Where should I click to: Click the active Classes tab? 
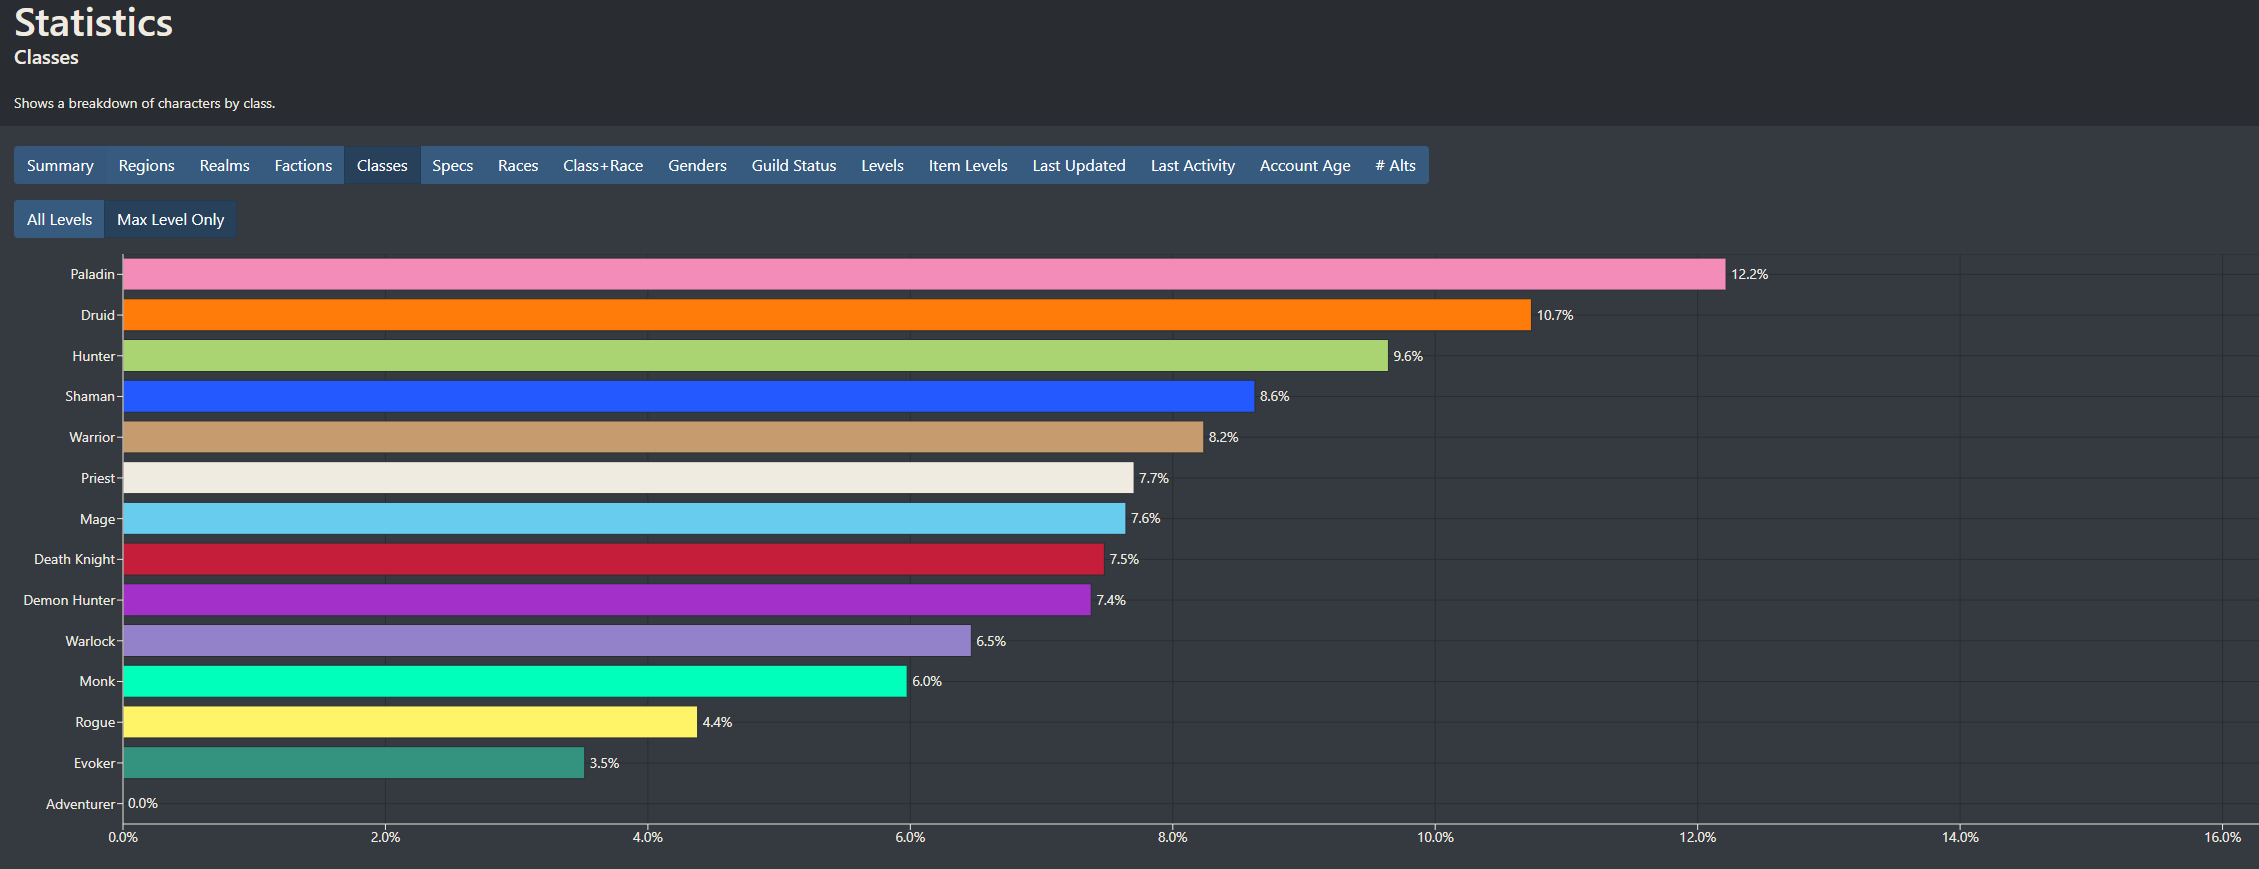point(382,165)
